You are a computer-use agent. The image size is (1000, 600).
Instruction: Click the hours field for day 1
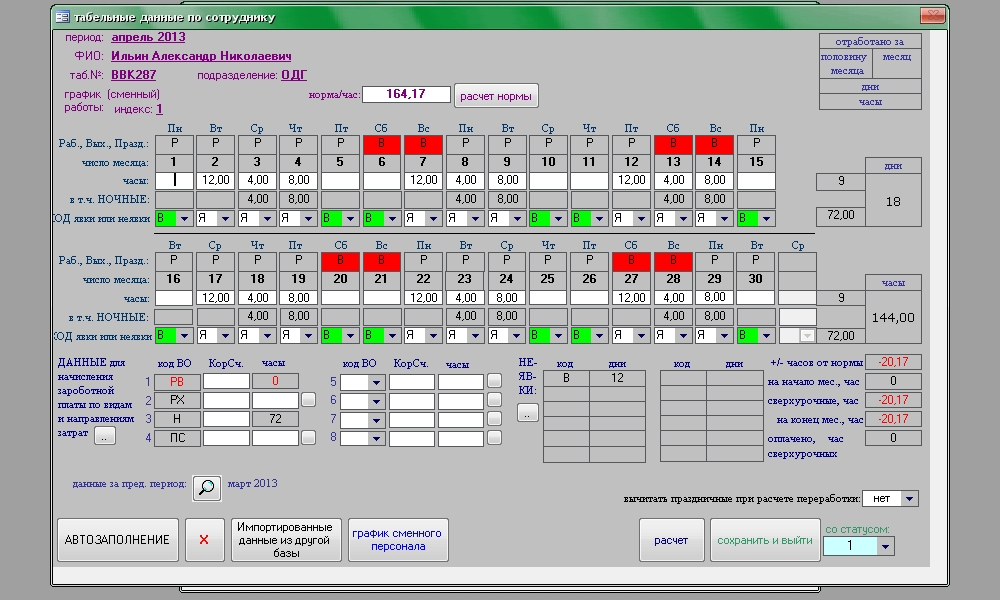point(174,180)
